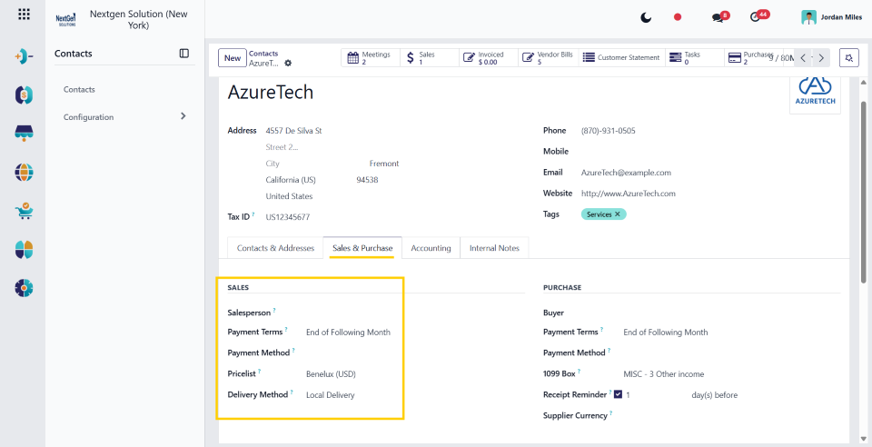Open Sales Payment Terms dropdown
This screenshot has height=447, width=872.
click(x=350, y=332)
